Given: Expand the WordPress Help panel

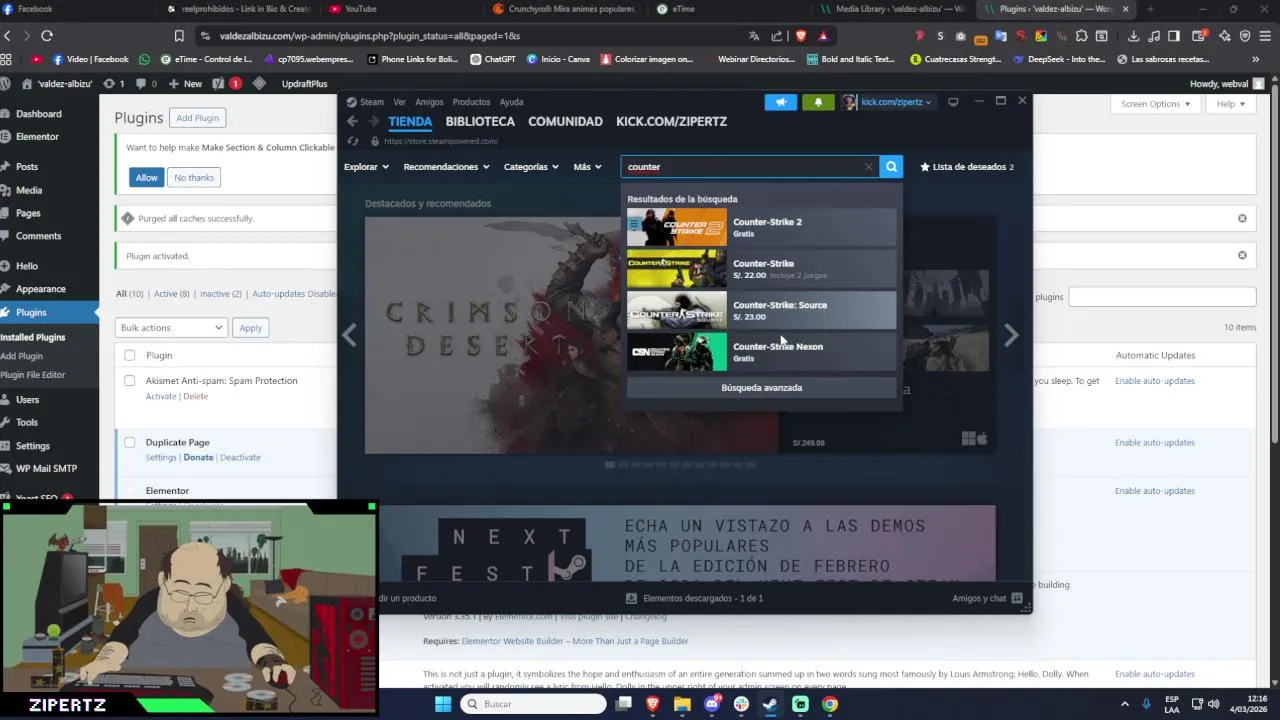Looking at the screenshot, I should (x=1230, y=104).
